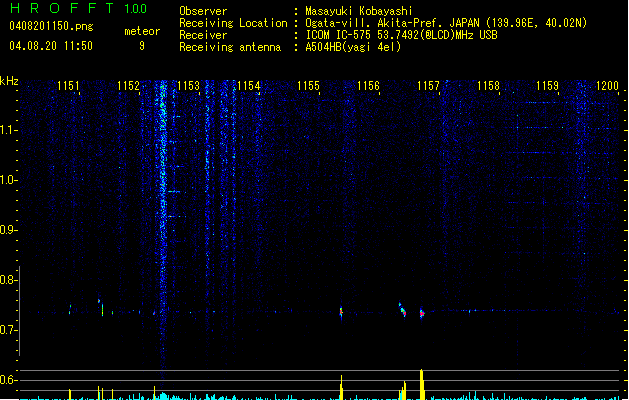Click the 1156 time marker
This screenshot has height=400, width=629.
coord(368,86)
